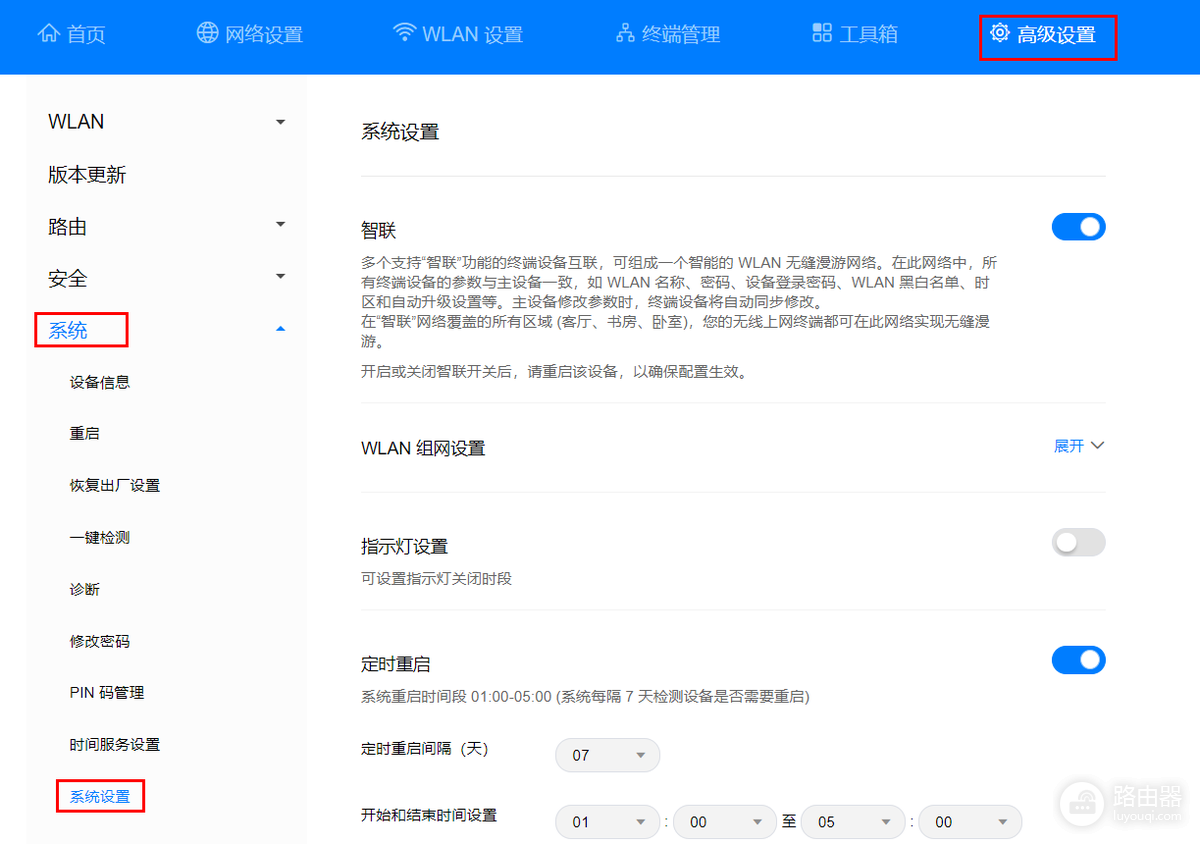Open the 设备信息 submenu item

tap(100, 382)
